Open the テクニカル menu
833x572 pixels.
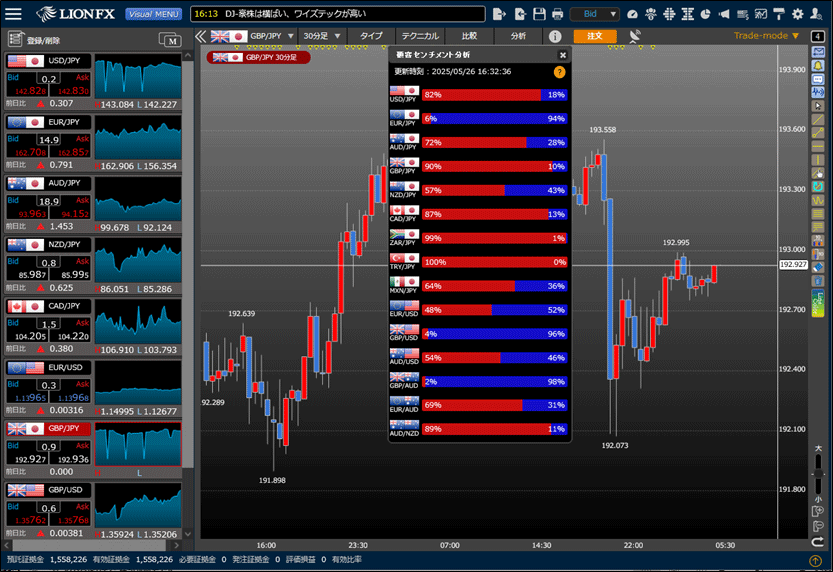[420, 36]
